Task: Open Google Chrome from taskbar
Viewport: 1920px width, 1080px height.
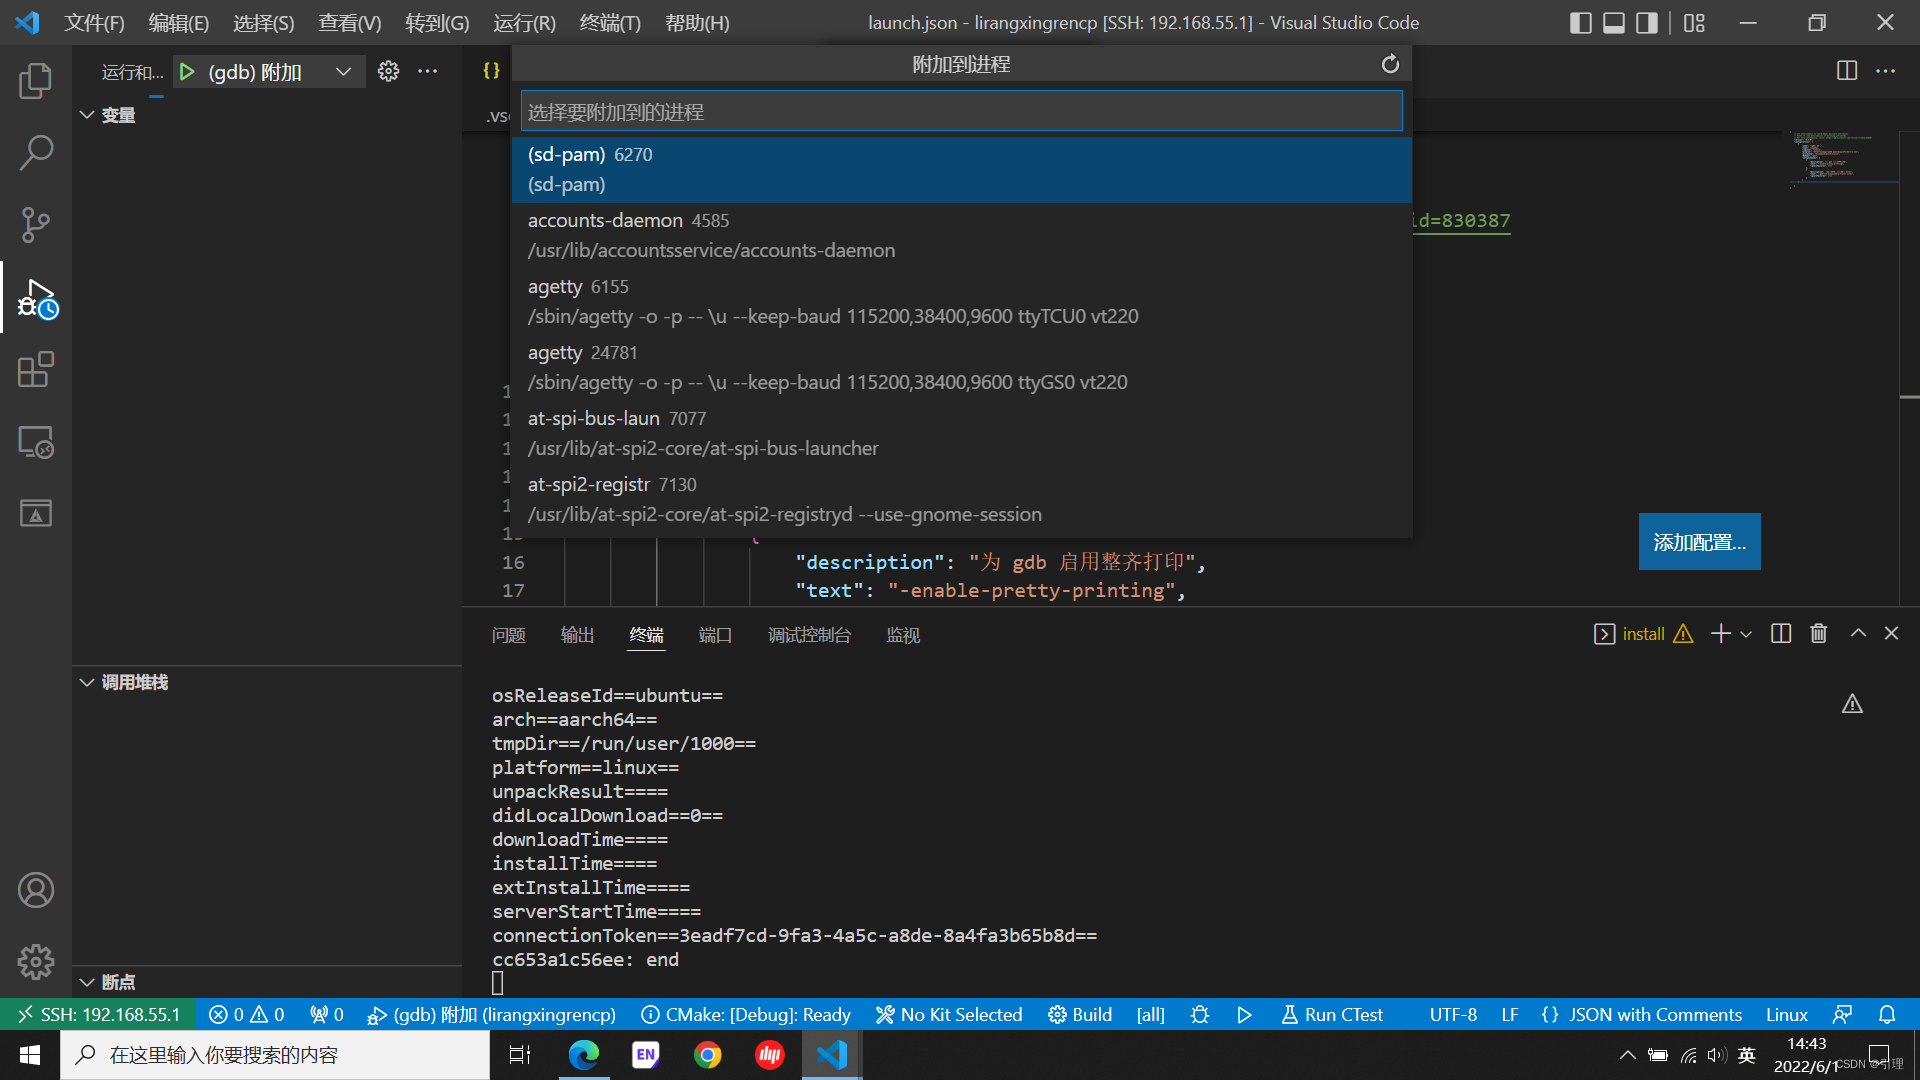Action: (x=708, y=1055)
